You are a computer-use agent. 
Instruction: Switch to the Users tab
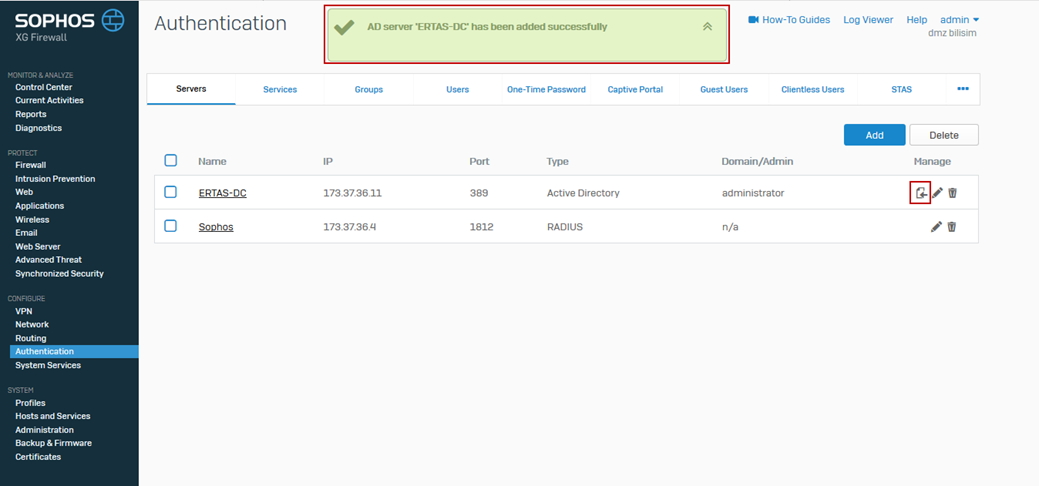click(x=458, y=89)
